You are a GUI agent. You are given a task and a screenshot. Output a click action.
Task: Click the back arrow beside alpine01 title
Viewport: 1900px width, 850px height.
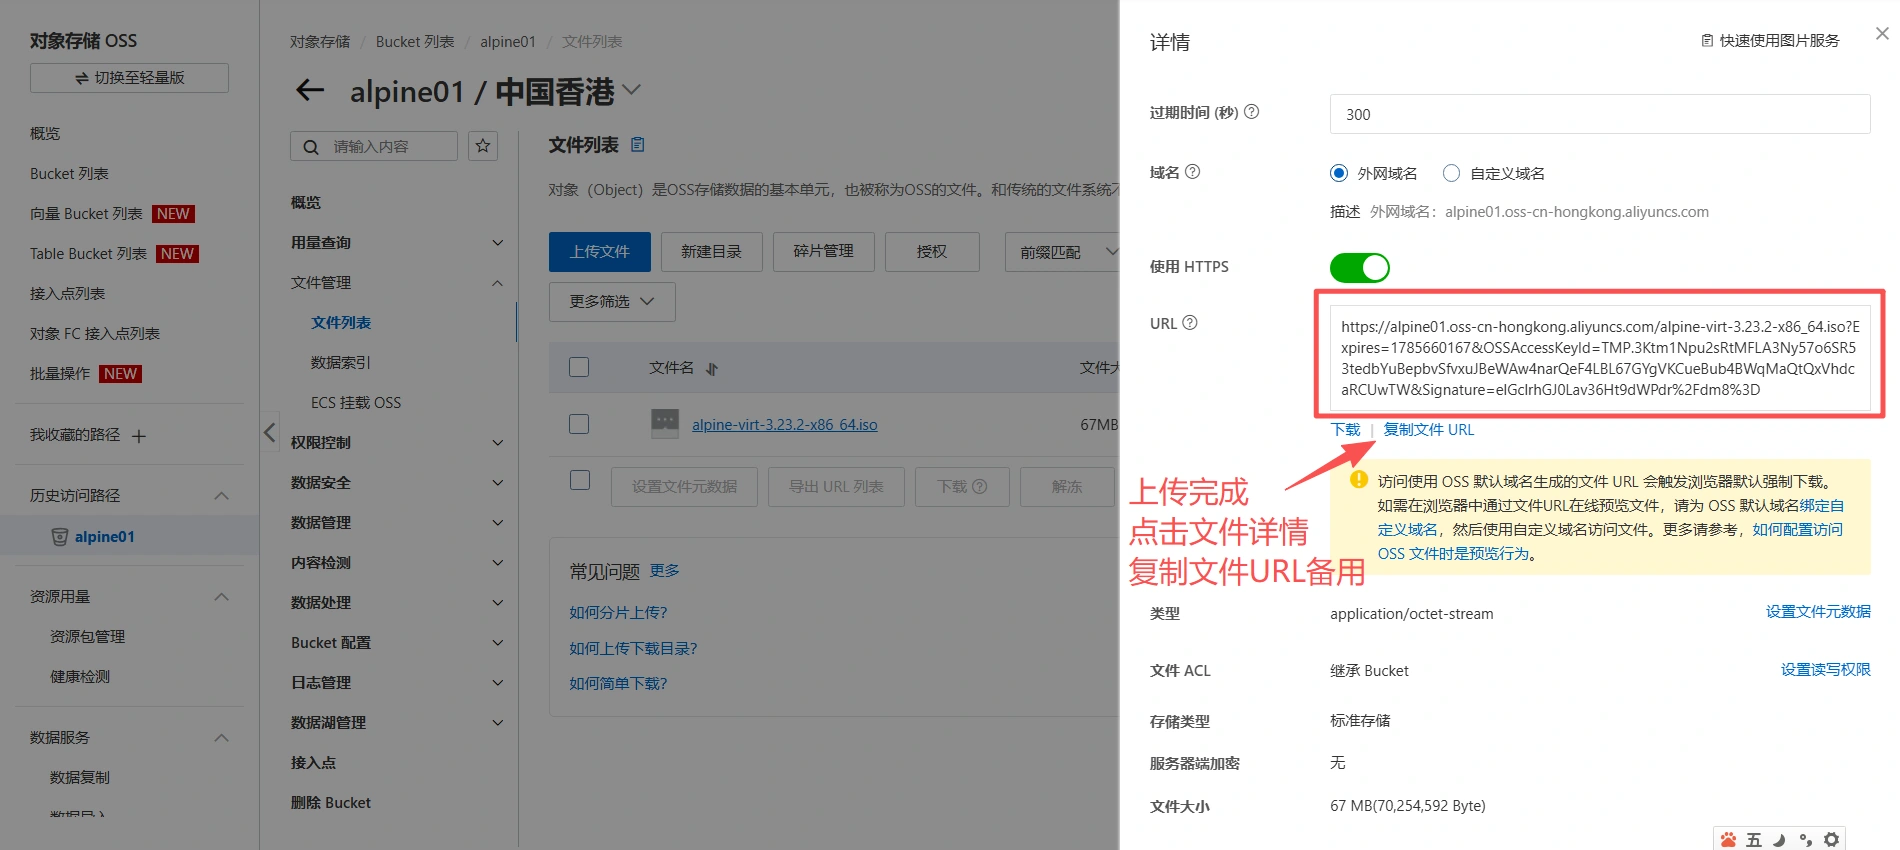[310, 91]
